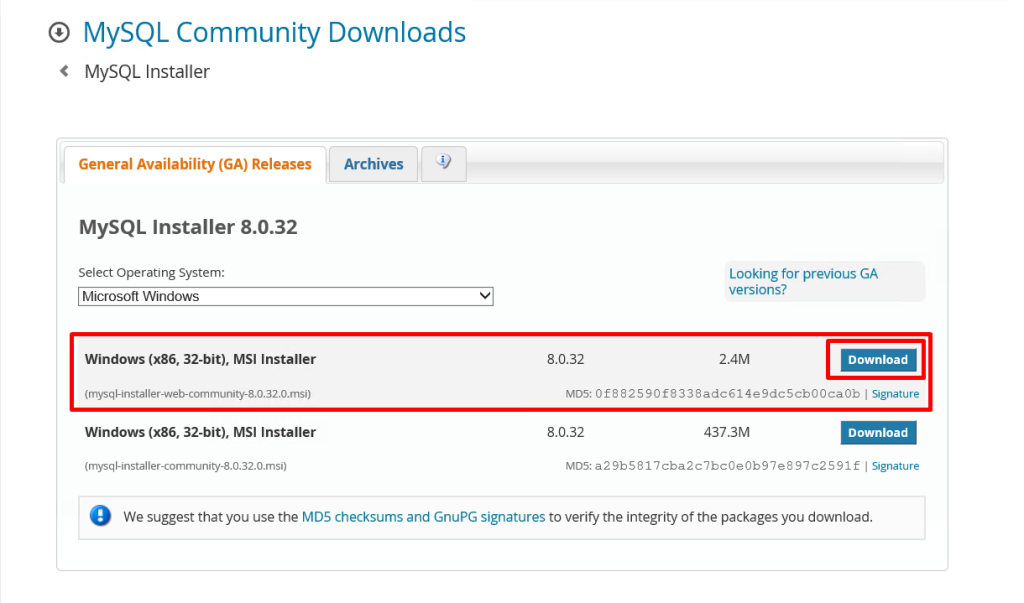Viewport: 1024px width, 603px height.
Task: Click the 2.4M file size value
Action: [x=734, y=359]
